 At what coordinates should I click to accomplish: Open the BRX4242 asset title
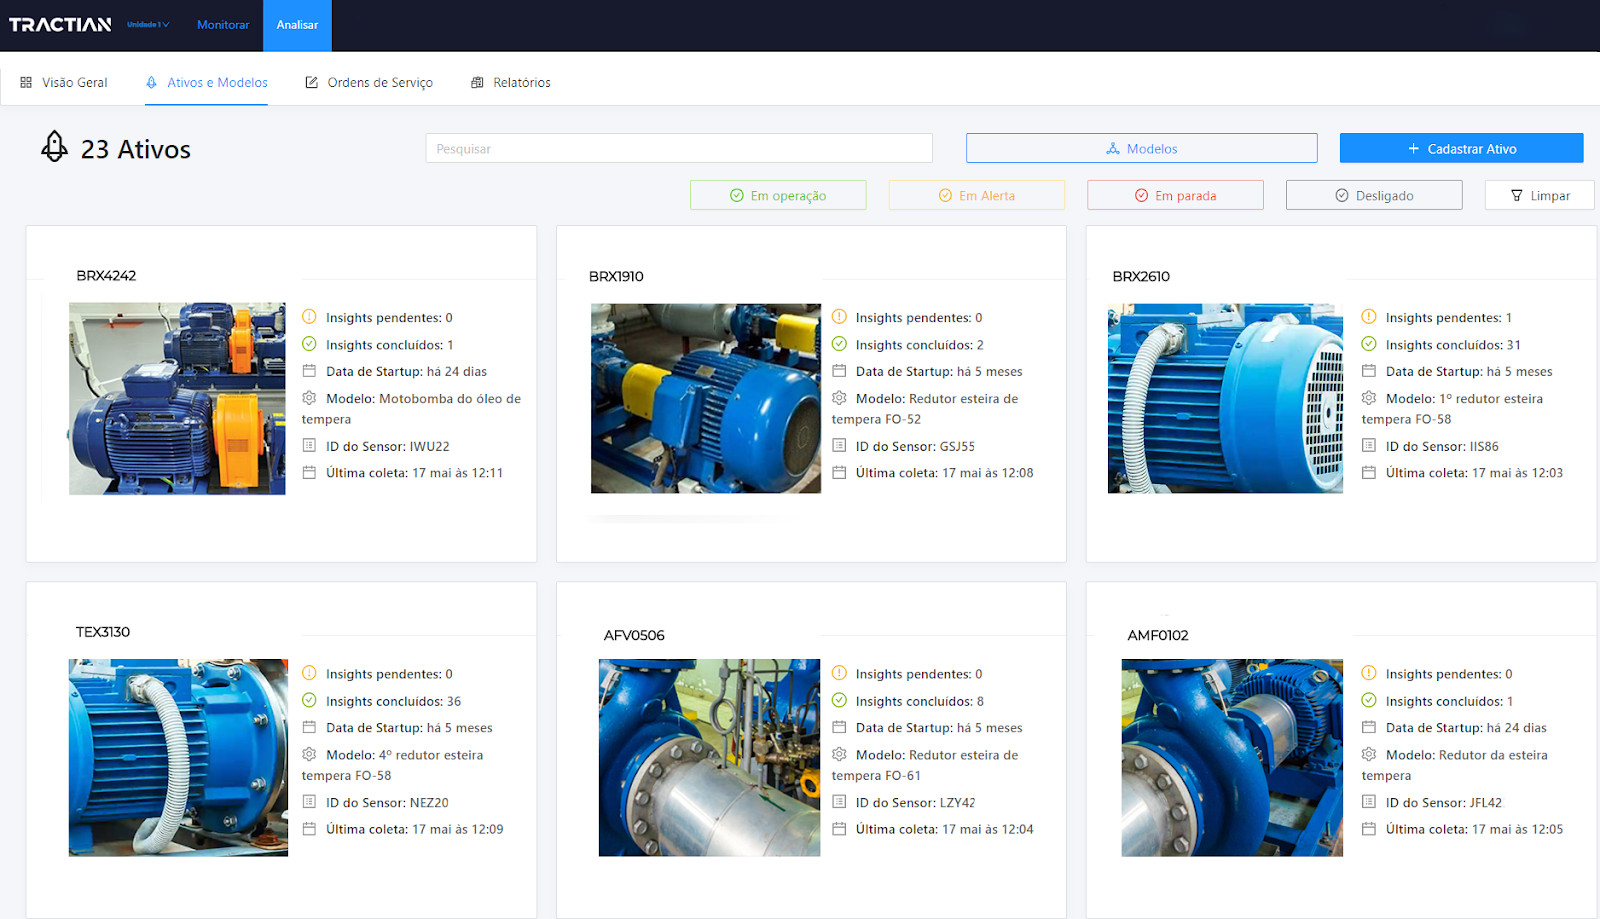click(106, 276)
